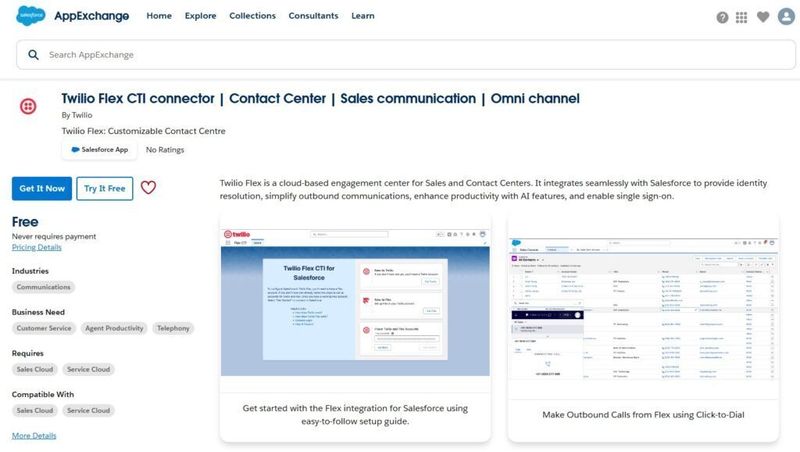Click the 'Never requires payment' text
This screenshot has width=800, height=452.
tap(54, 236)
